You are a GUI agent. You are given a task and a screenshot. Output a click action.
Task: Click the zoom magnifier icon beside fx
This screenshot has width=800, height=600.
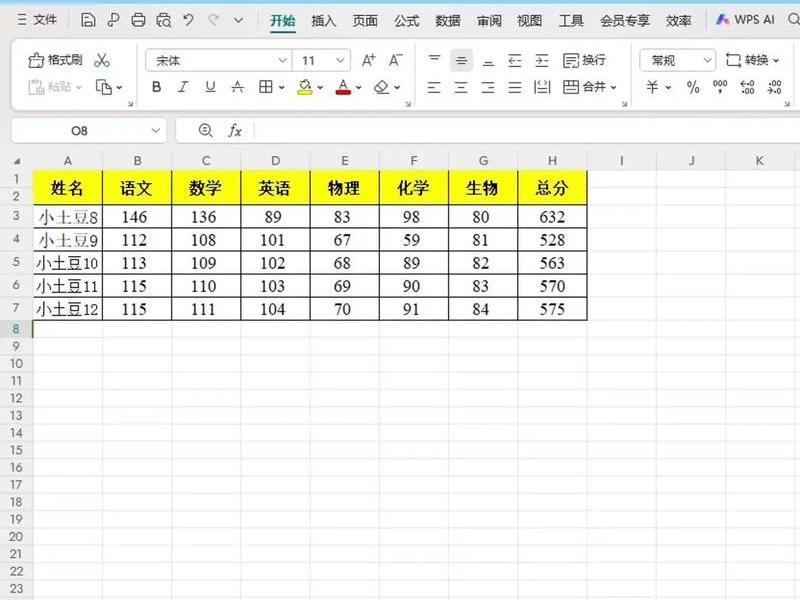coord(206,131)
